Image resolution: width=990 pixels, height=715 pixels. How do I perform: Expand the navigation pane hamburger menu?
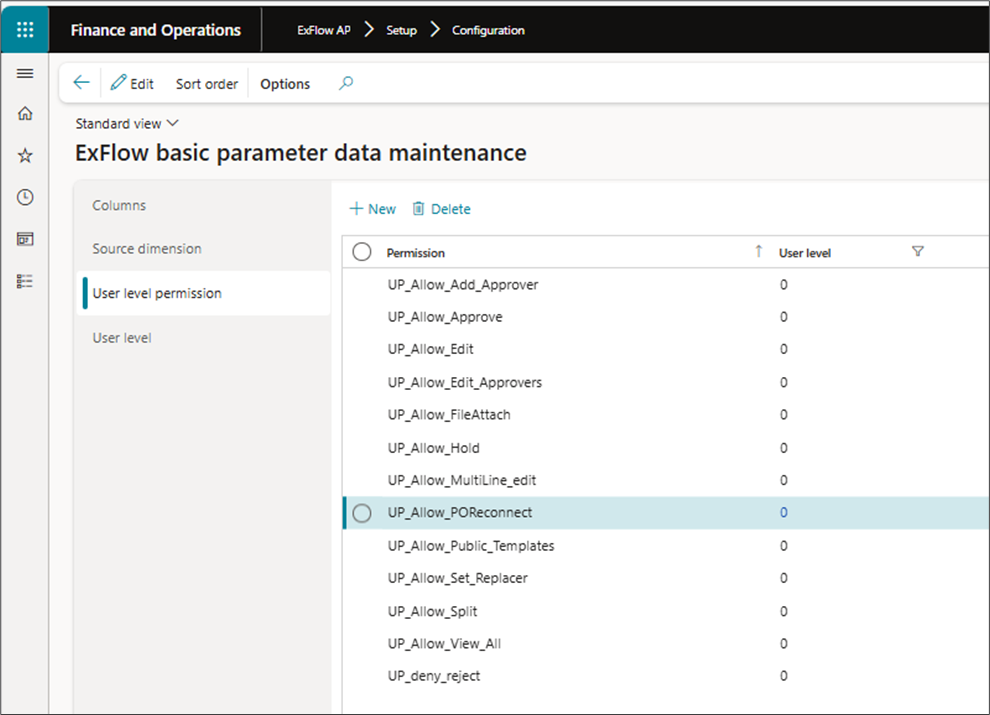(x=25, y=74)
